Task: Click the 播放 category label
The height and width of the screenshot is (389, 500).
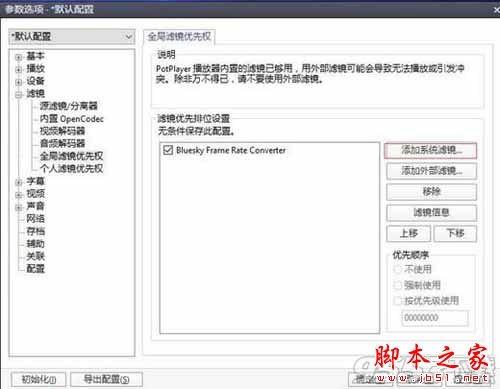Action: click(x=35, y=68)
